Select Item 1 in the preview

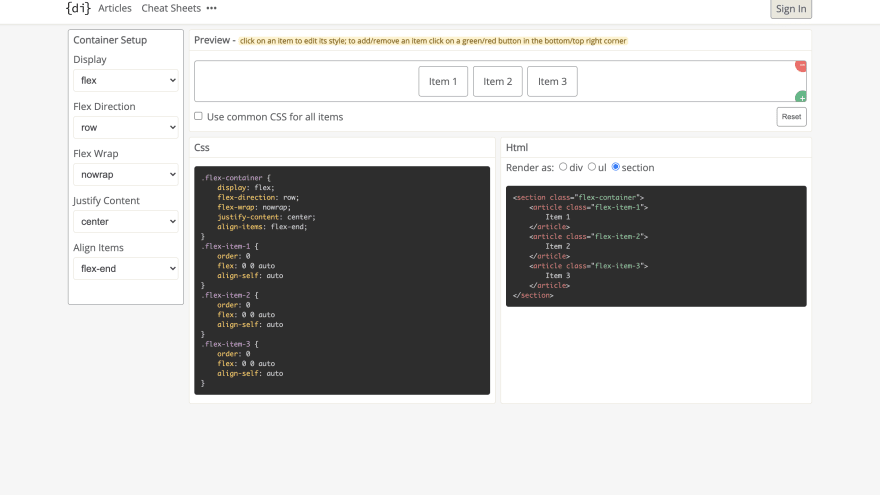[443, 81]
